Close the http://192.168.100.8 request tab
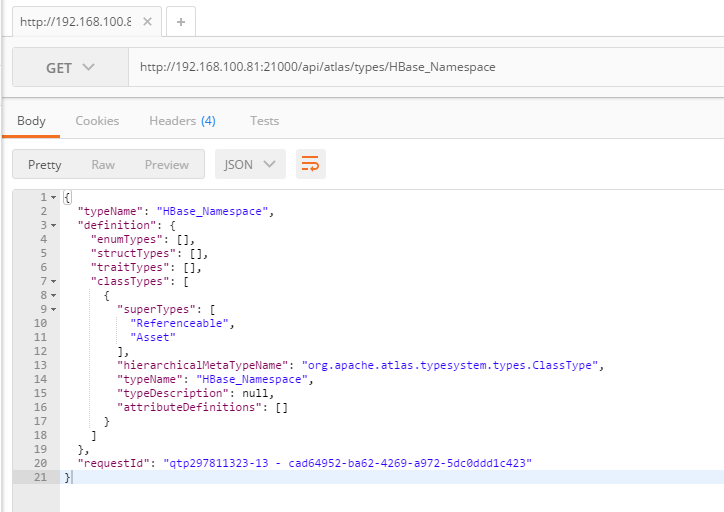This screenshot has height=512, width=724. tap(147, 22)
